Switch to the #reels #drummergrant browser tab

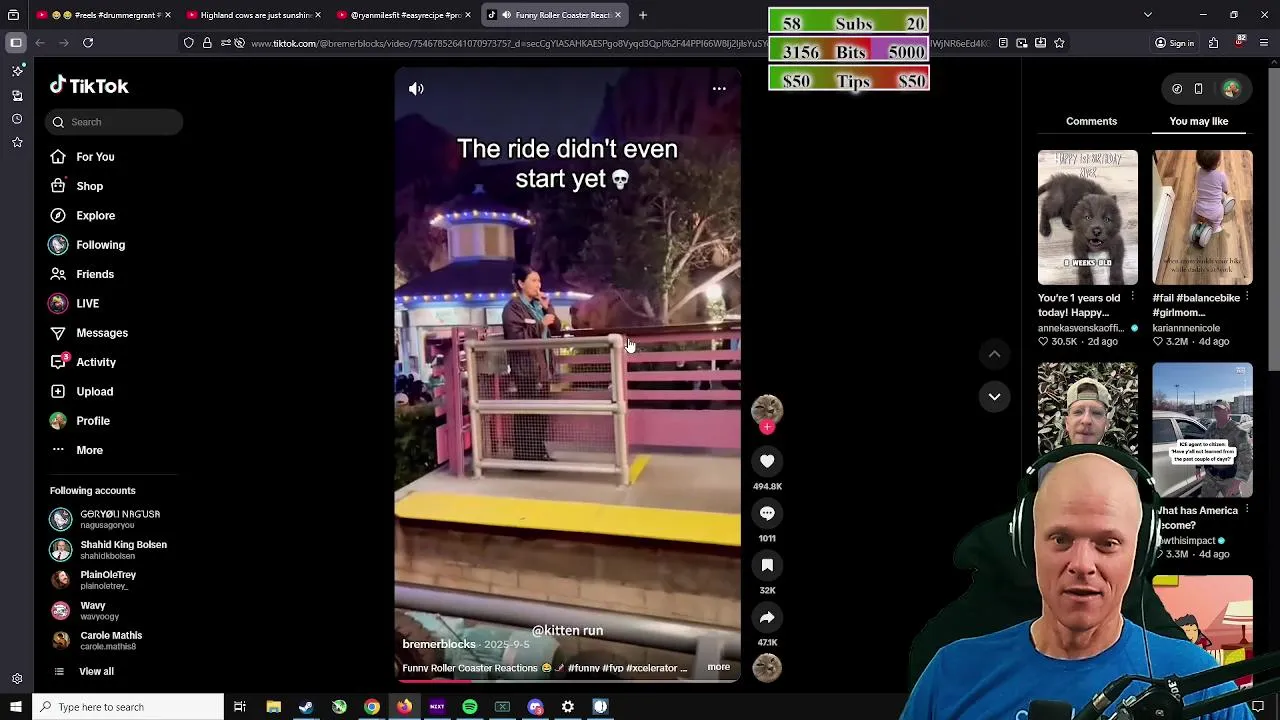[x=102, y=15]
